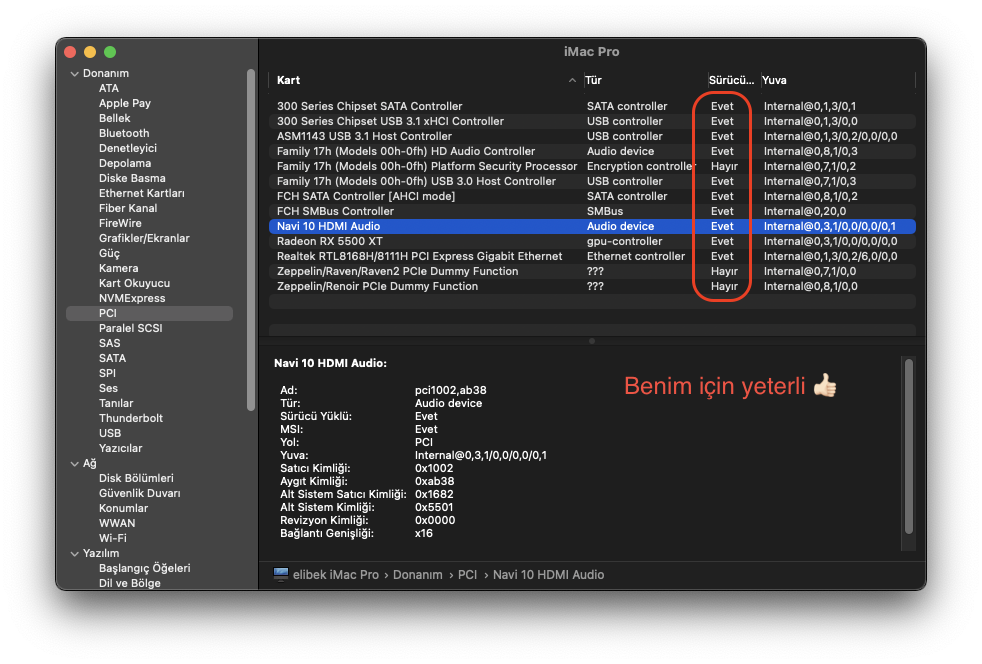Click the computer icon in path bar
The height and width of the screenshot is (664, 982).
(x=281, y=575)
